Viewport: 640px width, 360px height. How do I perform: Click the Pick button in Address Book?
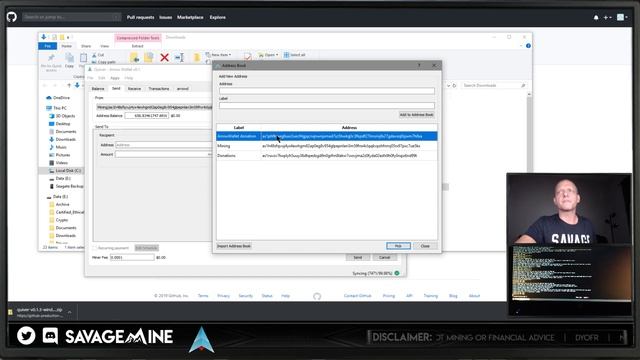click(398, 246)
